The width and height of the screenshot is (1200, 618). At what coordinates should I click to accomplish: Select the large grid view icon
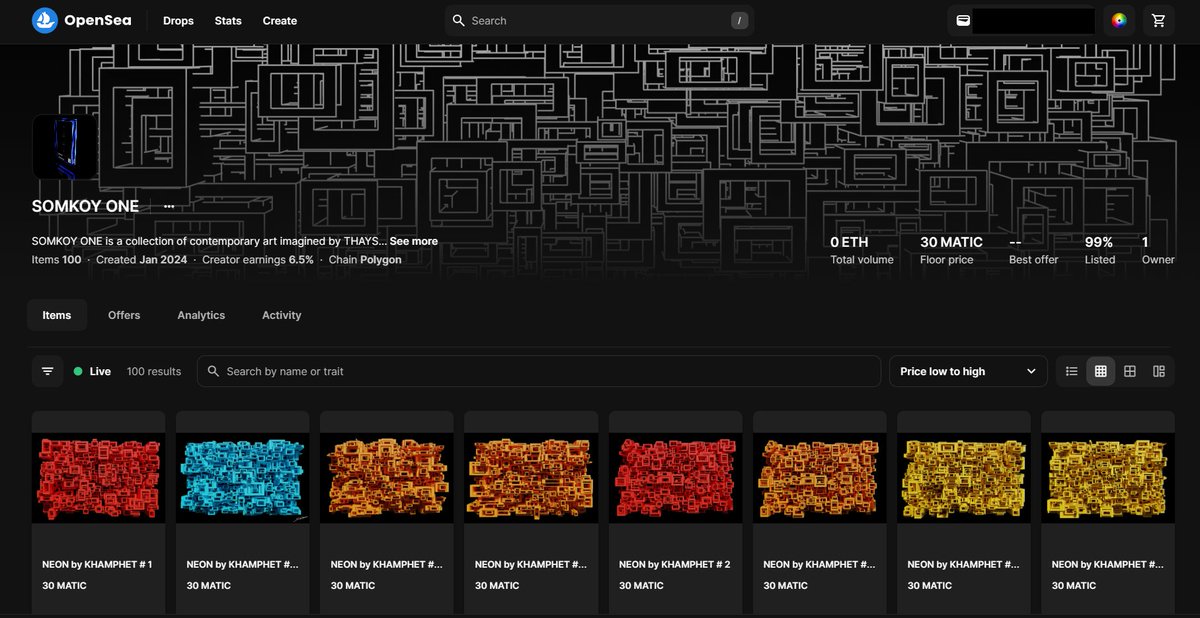coord(1130,371)
